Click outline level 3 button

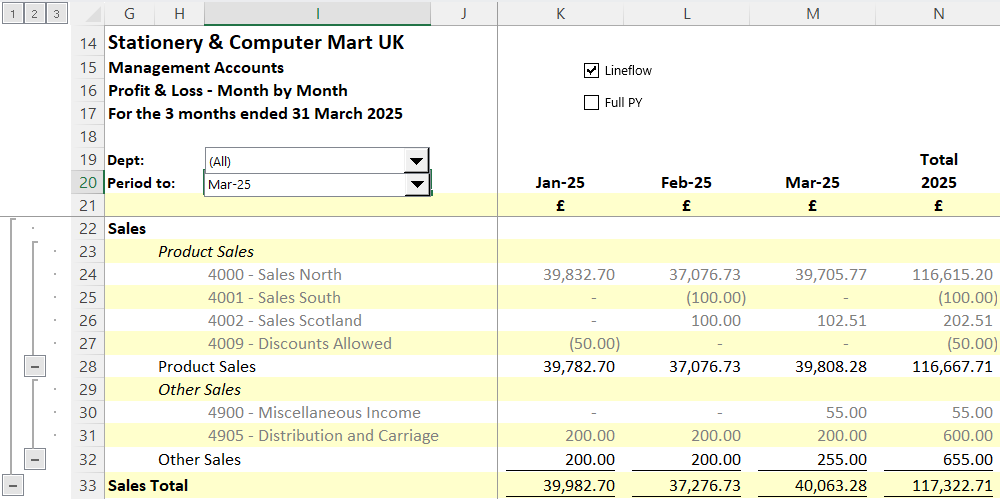56,13
